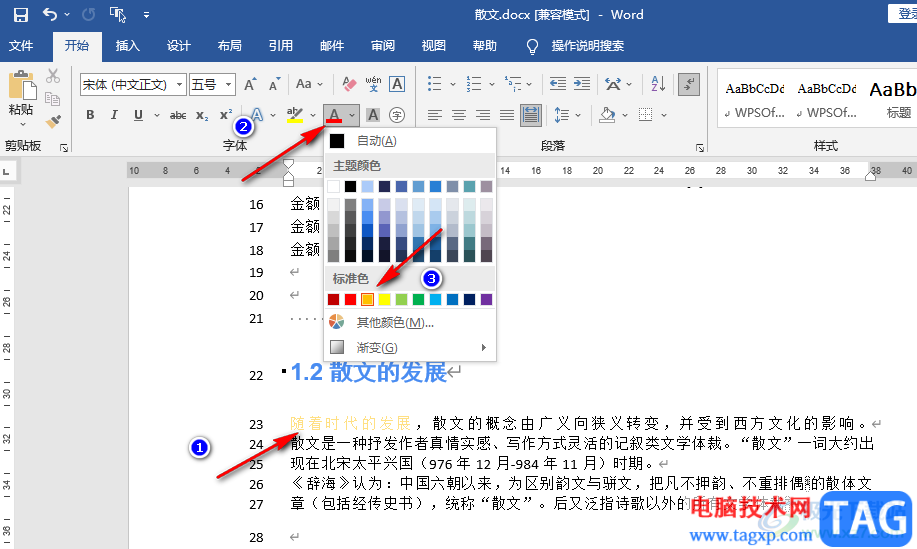Click the touch/mouse mode icon
Image resolution: width=917 pixels, height=549 pixels.
click(118, 15)
